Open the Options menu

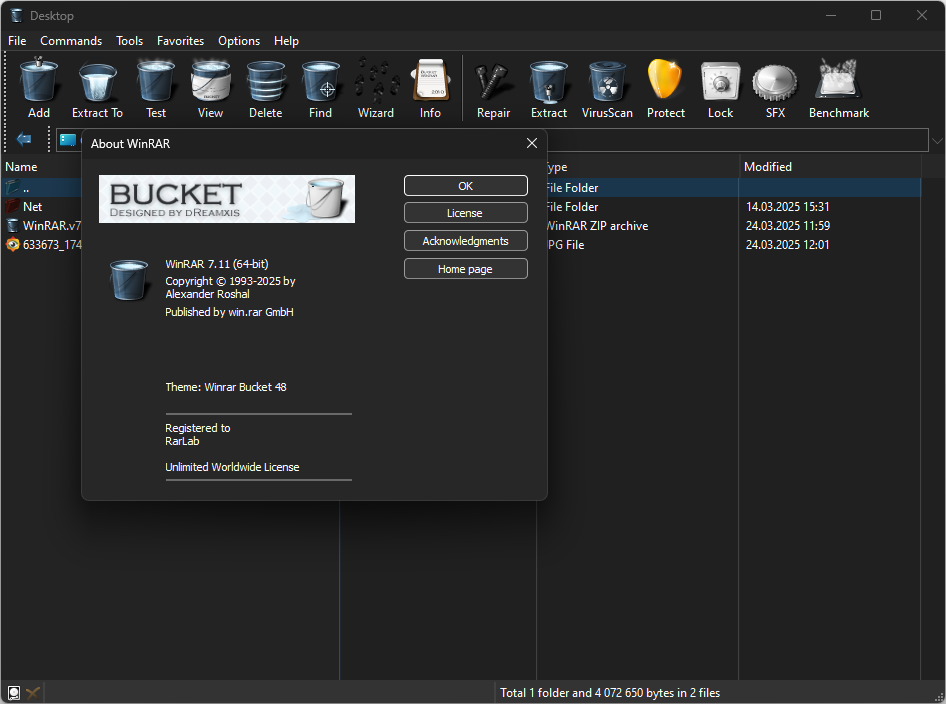point(239,40)
